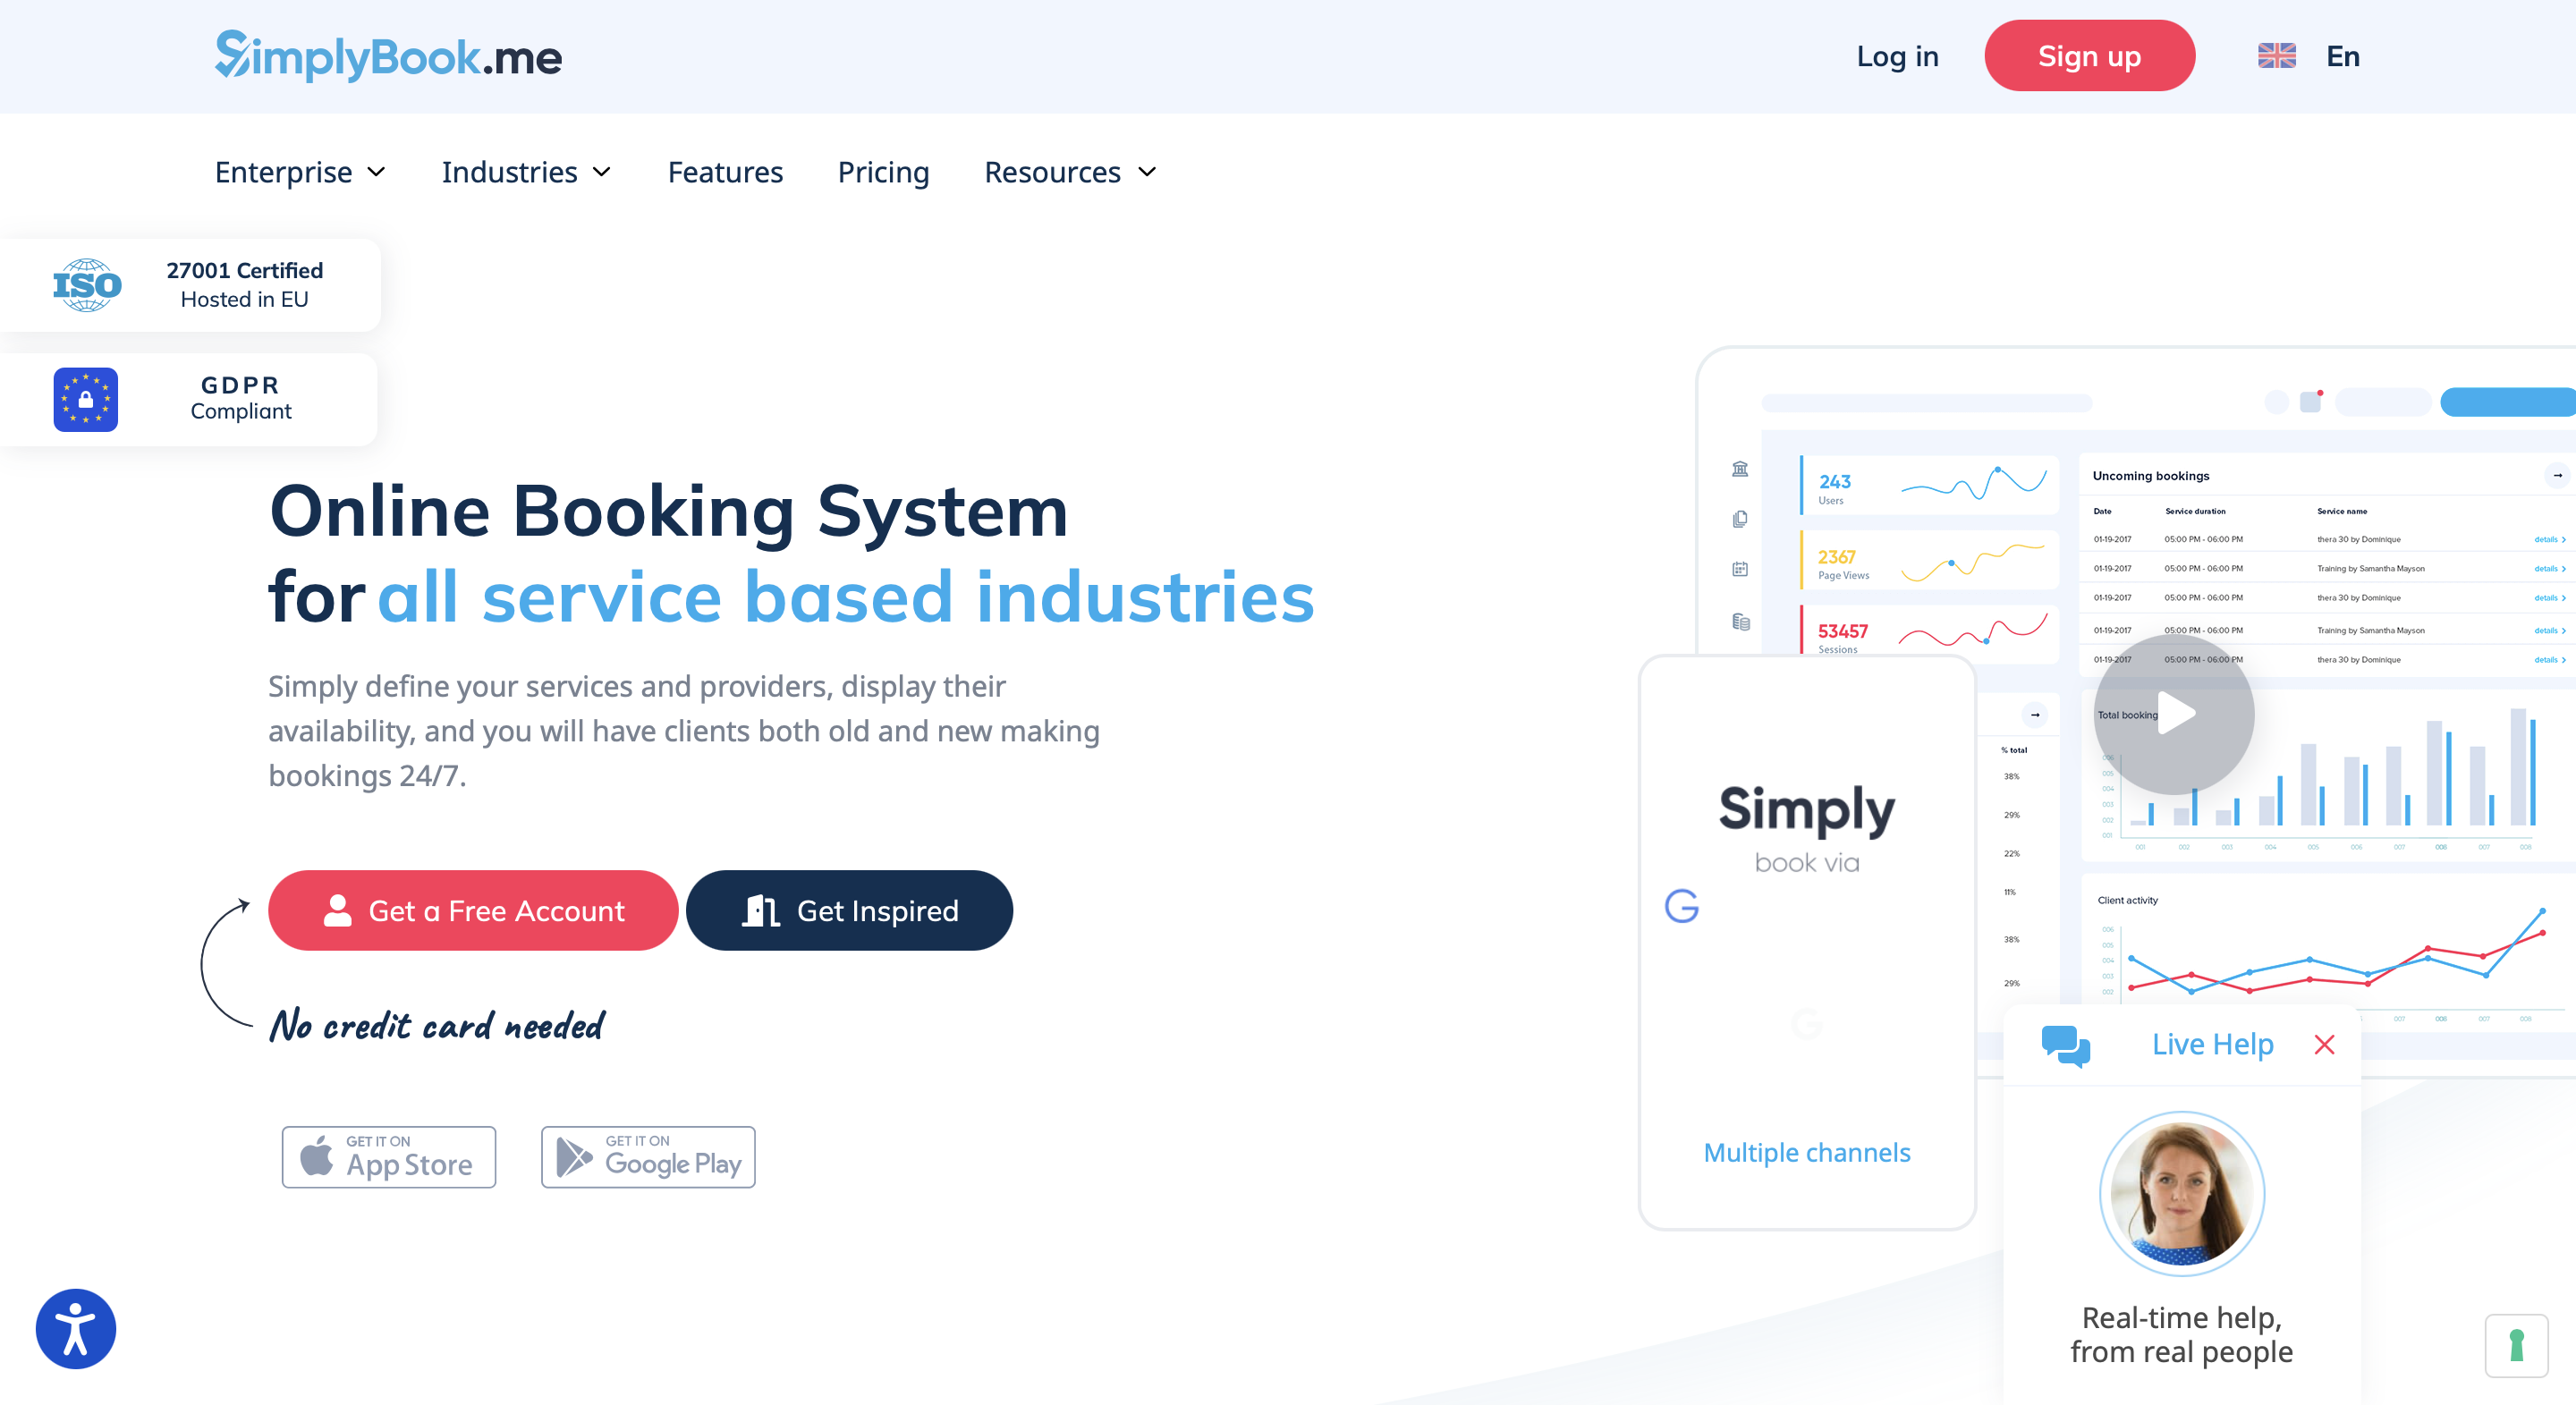Image resolution: width=2576 pixels, height=1405 pixels.
Task: Click the bank building icon in dashboard sidebar
Action: 1741,470
